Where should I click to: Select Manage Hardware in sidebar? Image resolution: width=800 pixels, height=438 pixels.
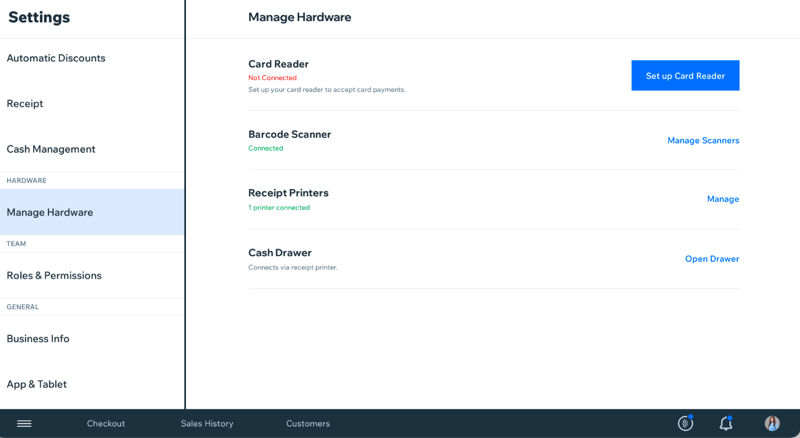(x=92, y=212)
